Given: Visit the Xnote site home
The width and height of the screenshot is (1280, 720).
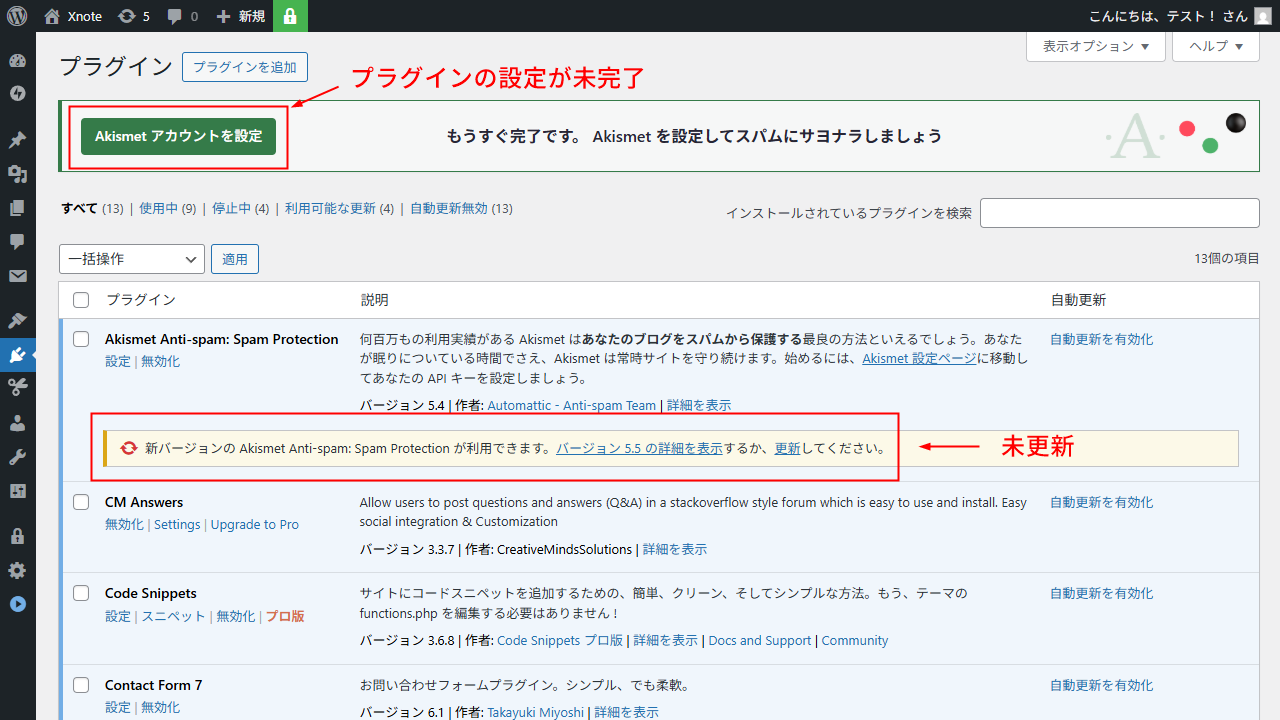Looking at the screenshot, I should pyautogui.click(x=74, y=16).
